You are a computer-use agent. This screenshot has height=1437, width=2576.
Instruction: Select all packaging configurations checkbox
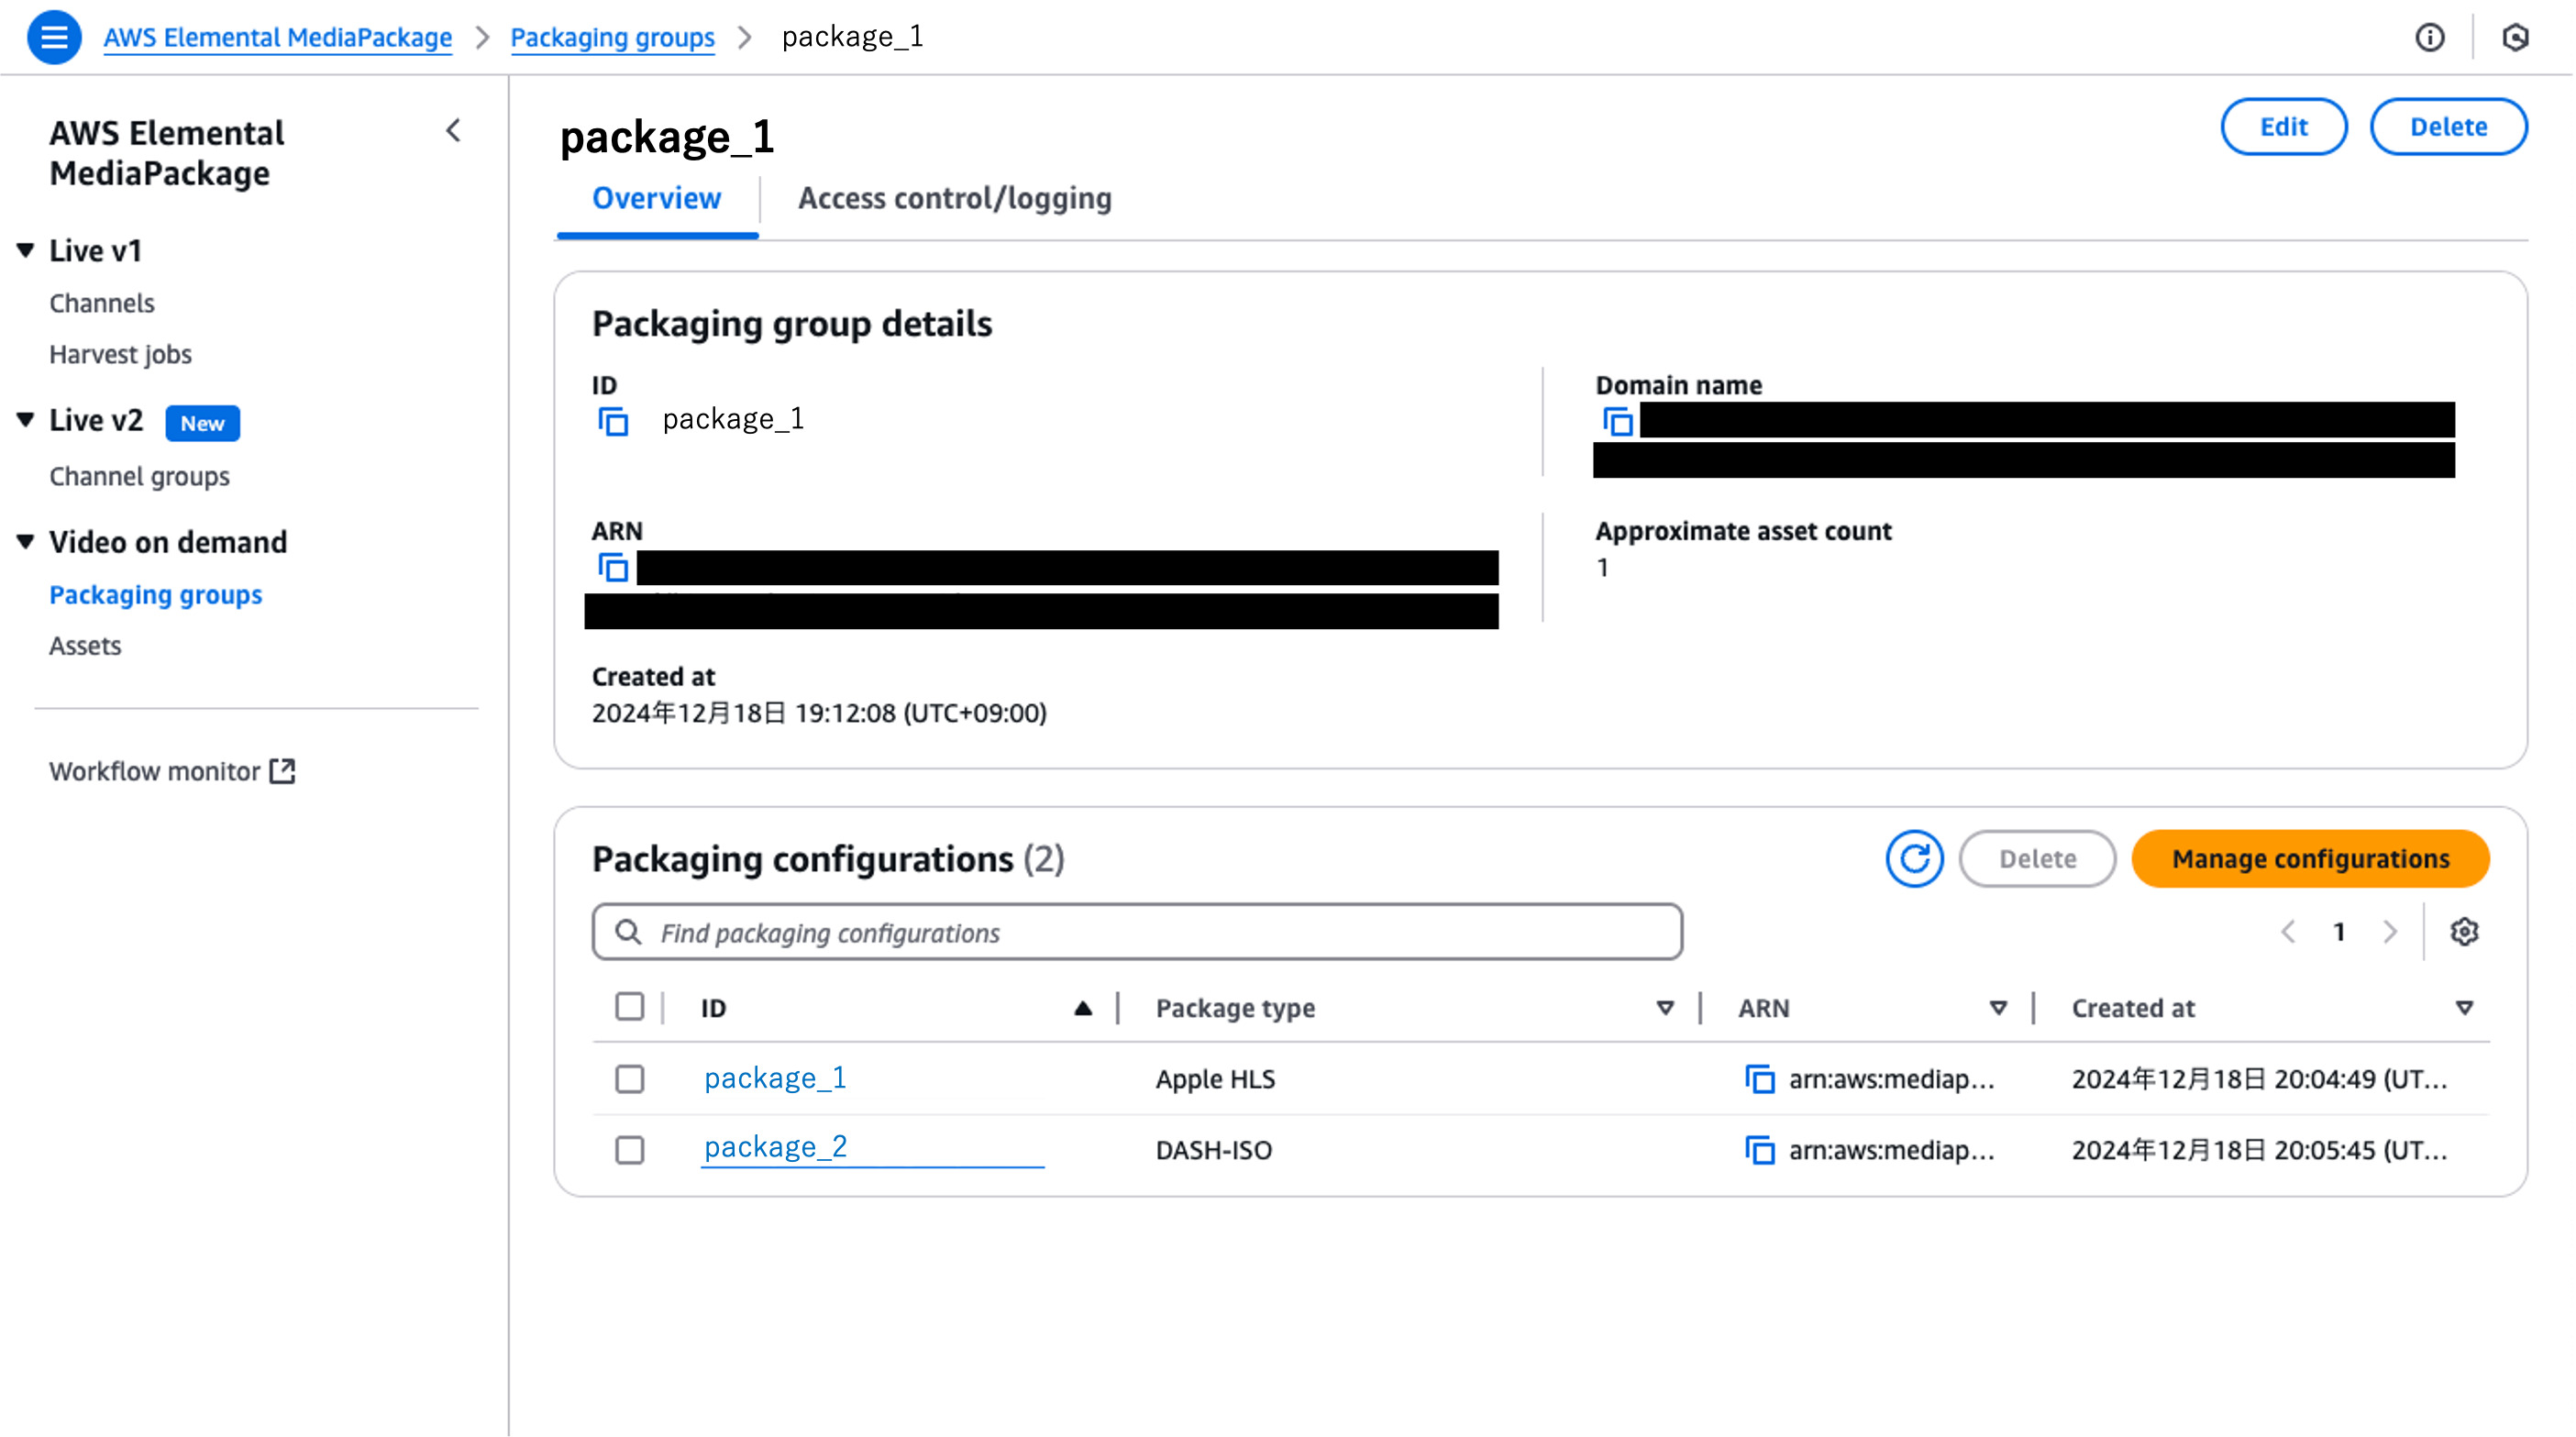tap(629, 1006)
